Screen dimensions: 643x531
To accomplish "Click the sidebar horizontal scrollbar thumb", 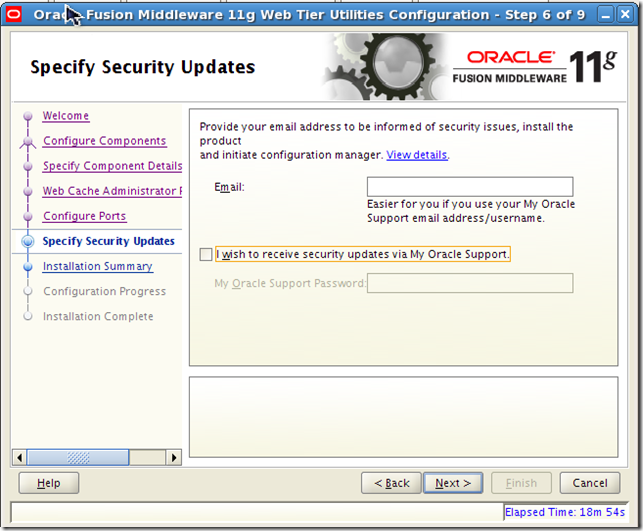I will pyautogui.click(x=78, y=457).
